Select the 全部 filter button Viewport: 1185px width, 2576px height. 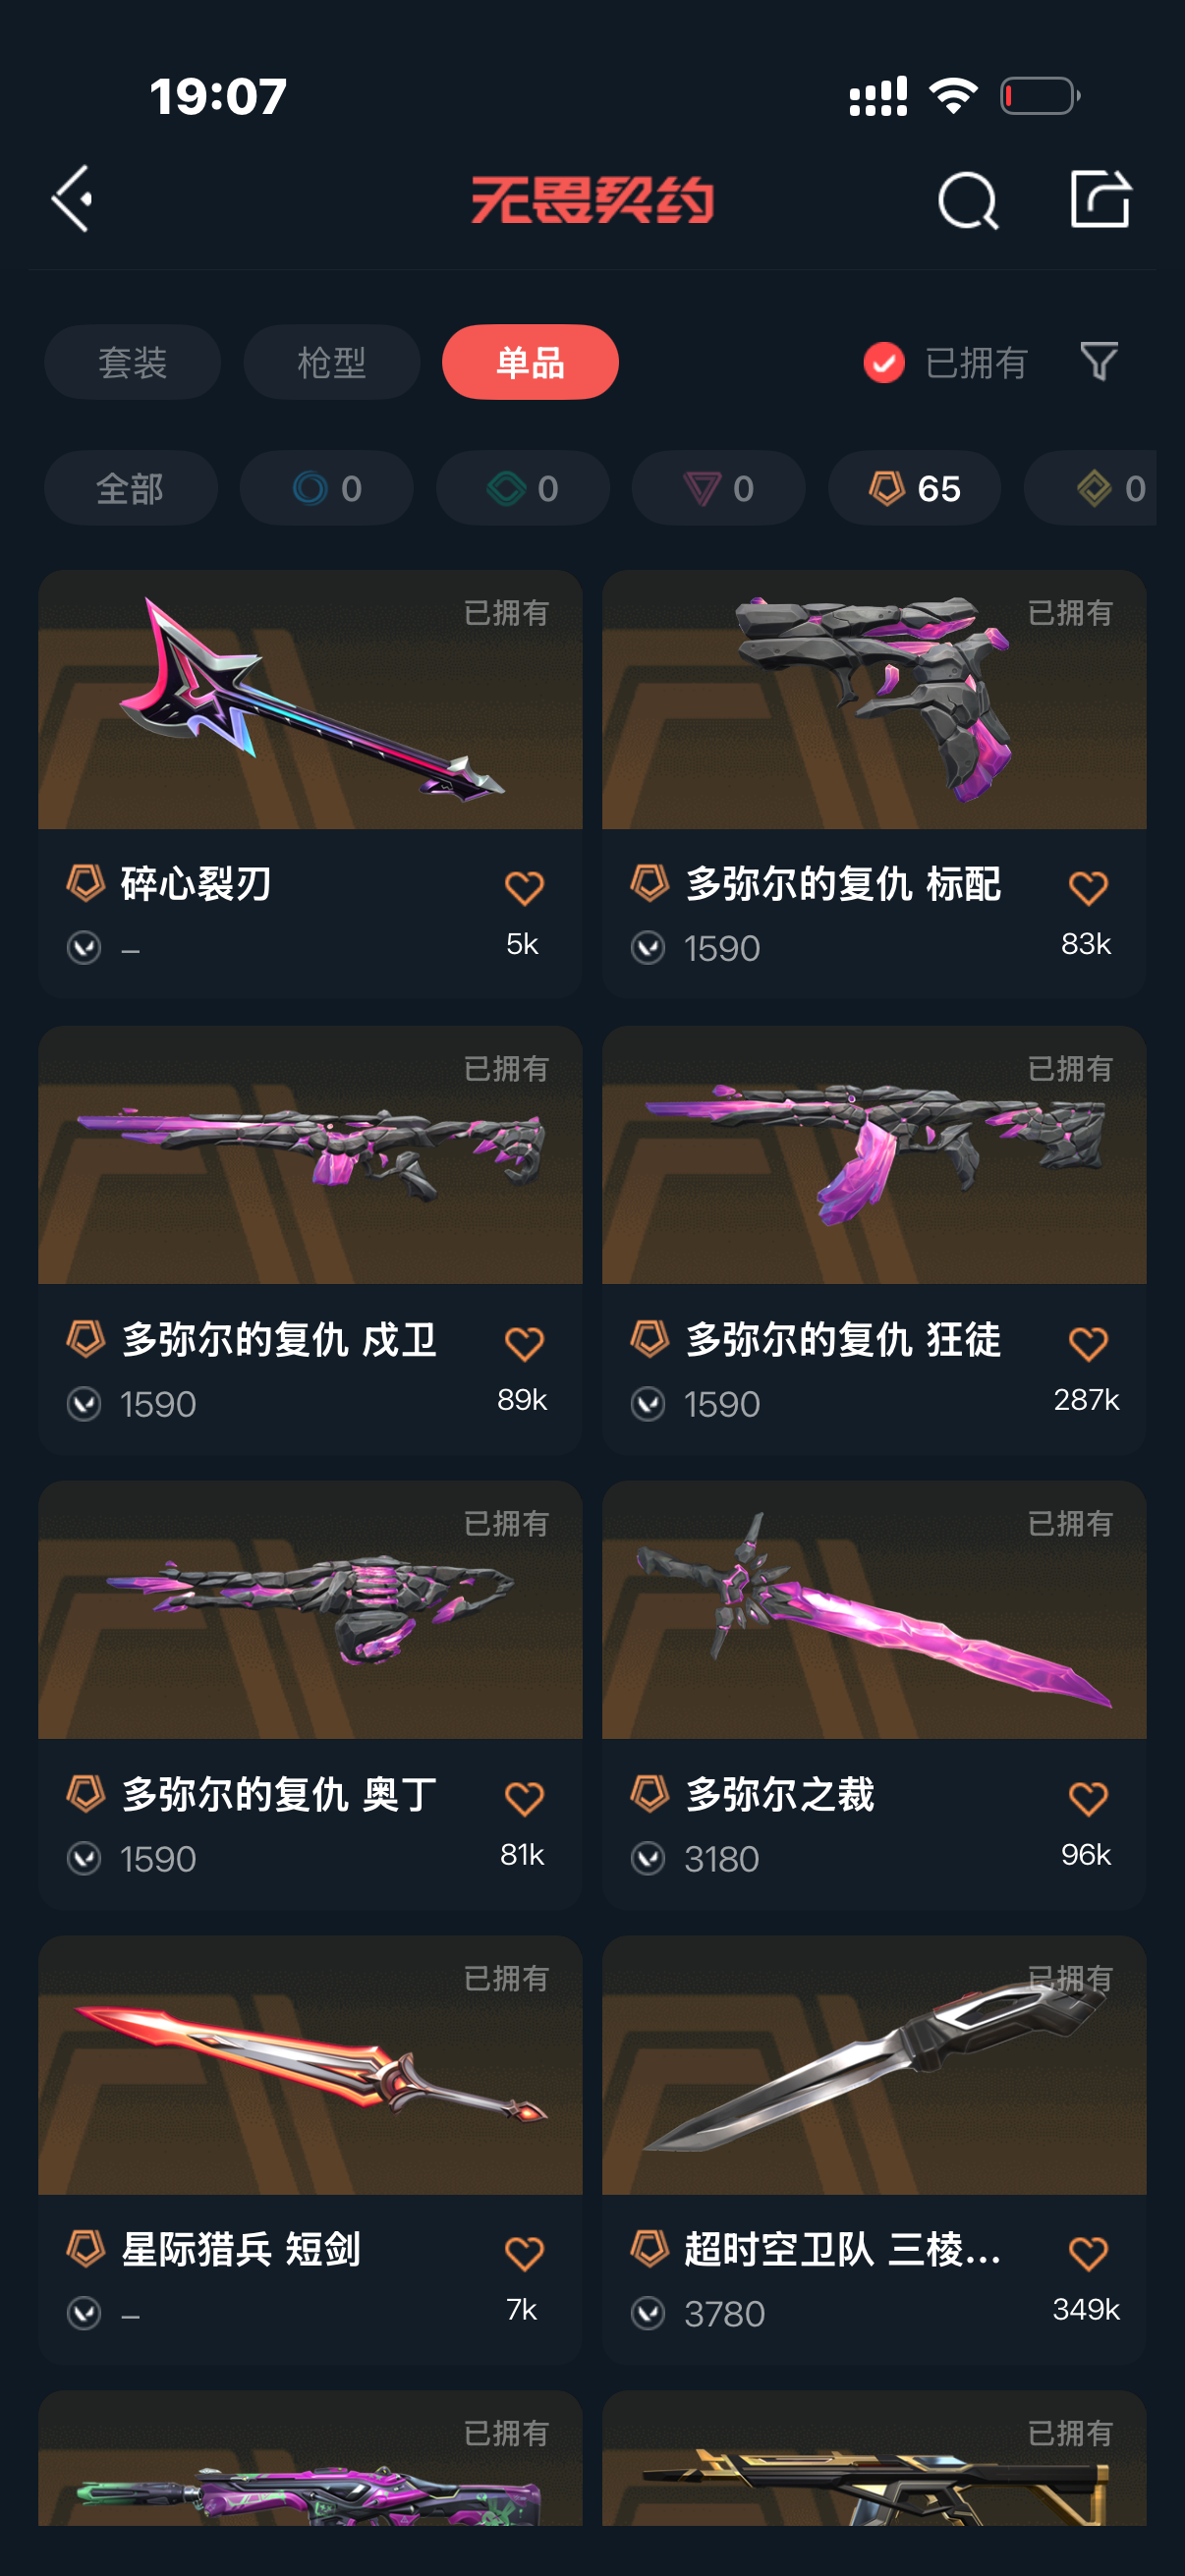coord(130,488)
